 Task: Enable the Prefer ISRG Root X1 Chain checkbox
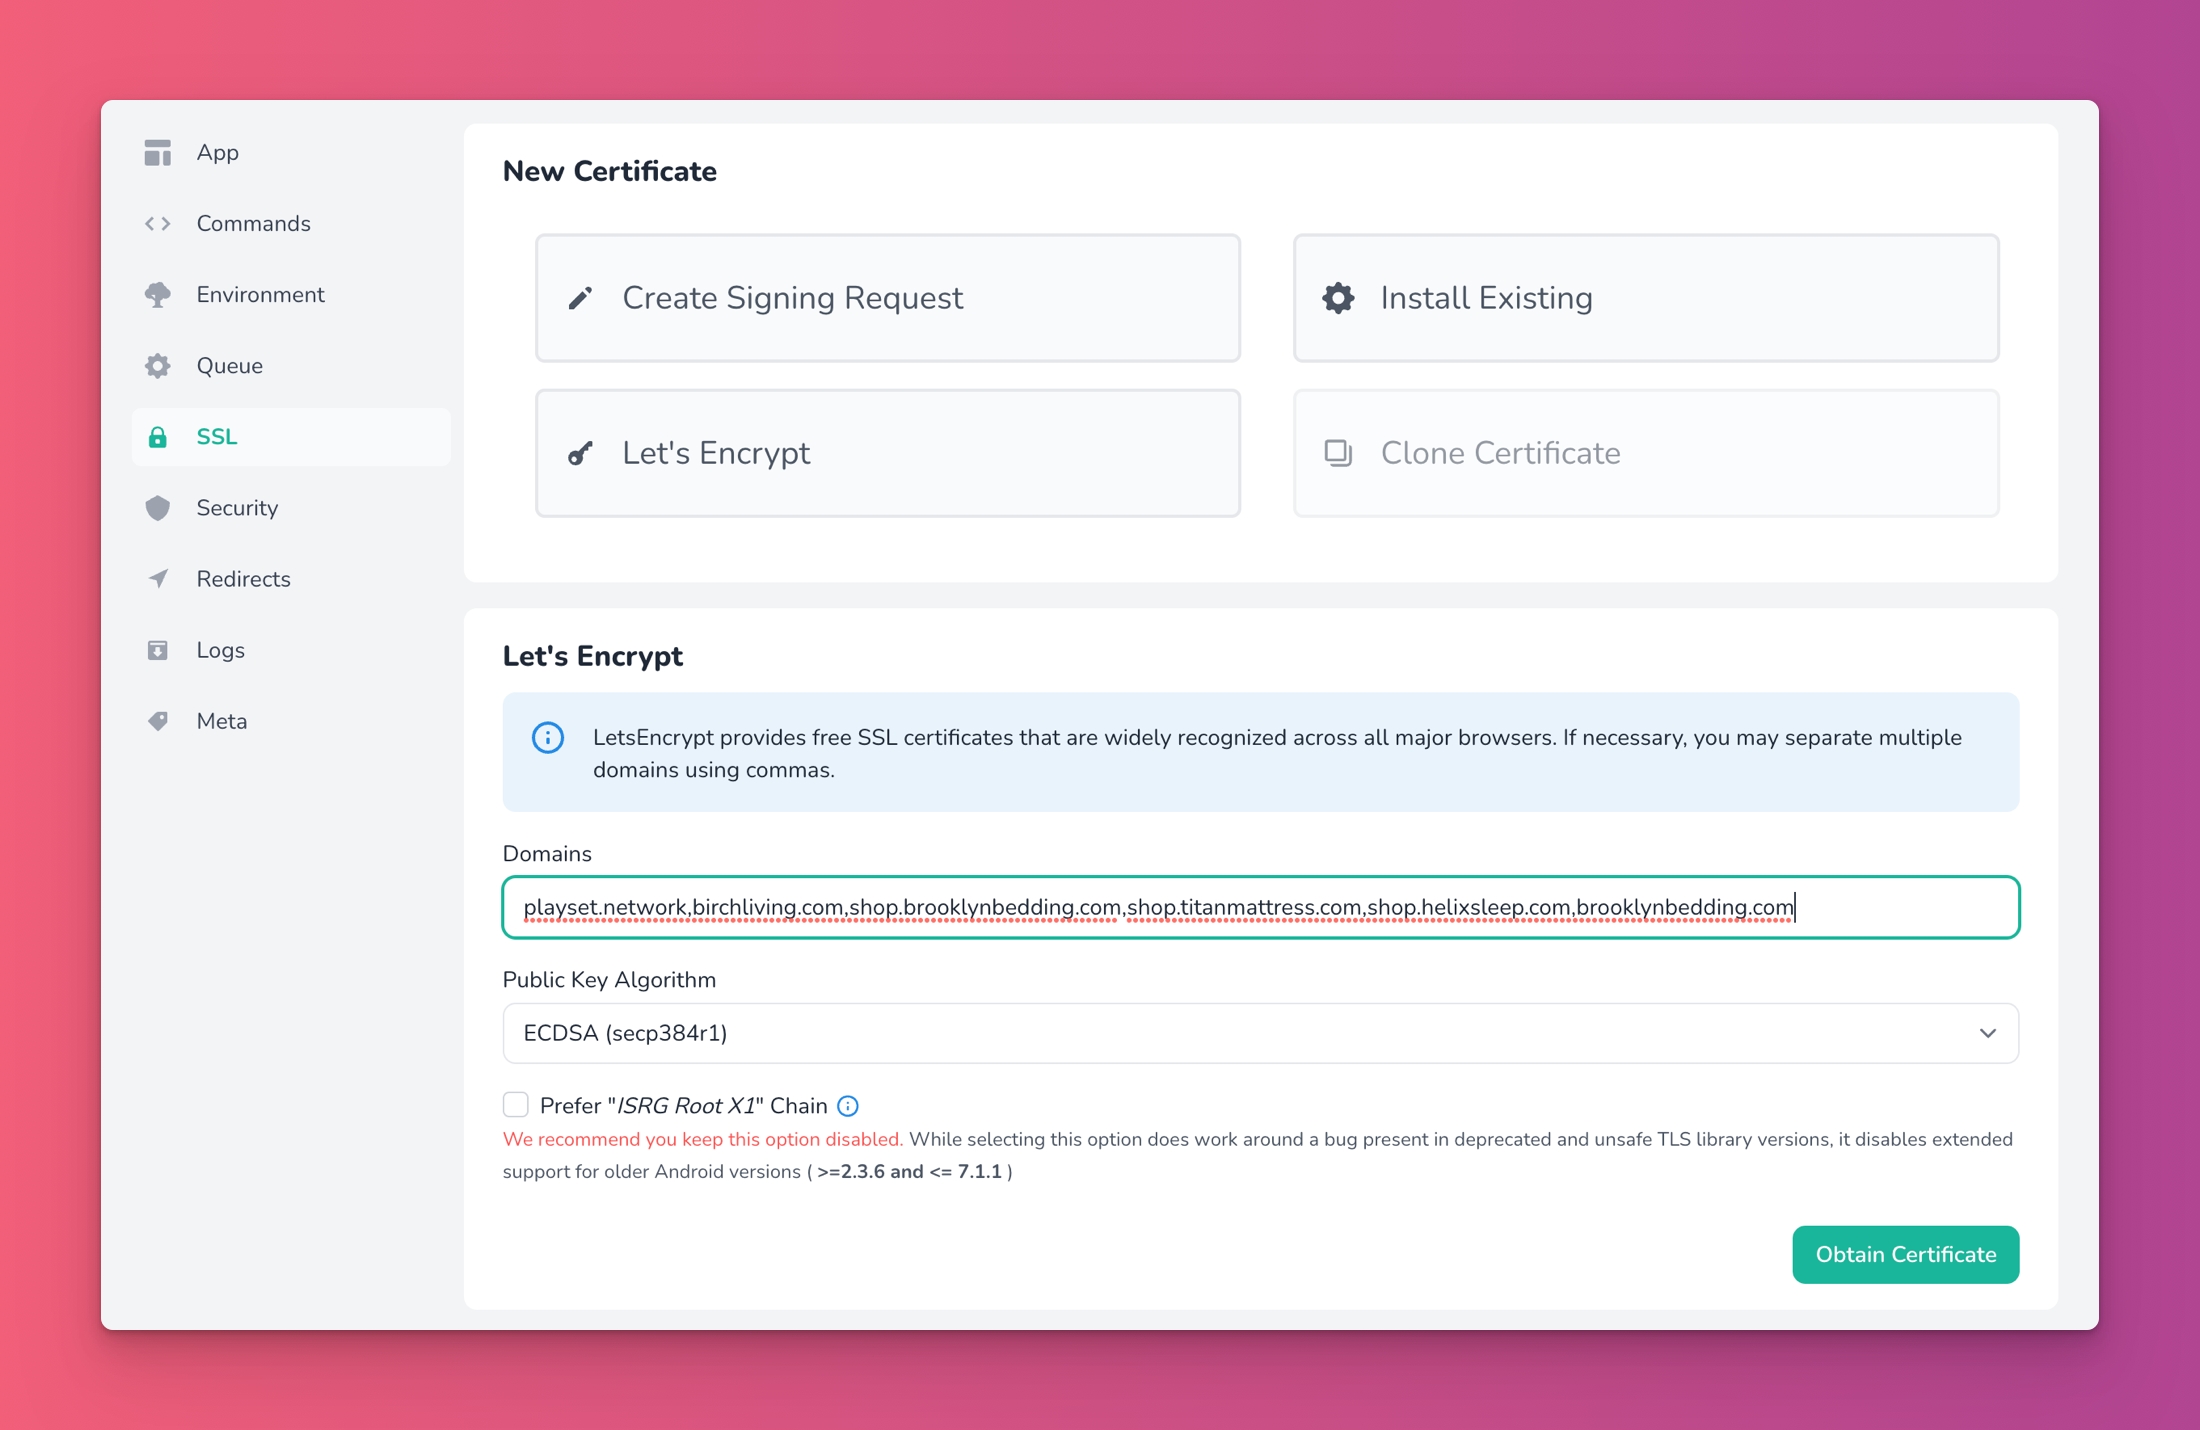(516, 1105)
